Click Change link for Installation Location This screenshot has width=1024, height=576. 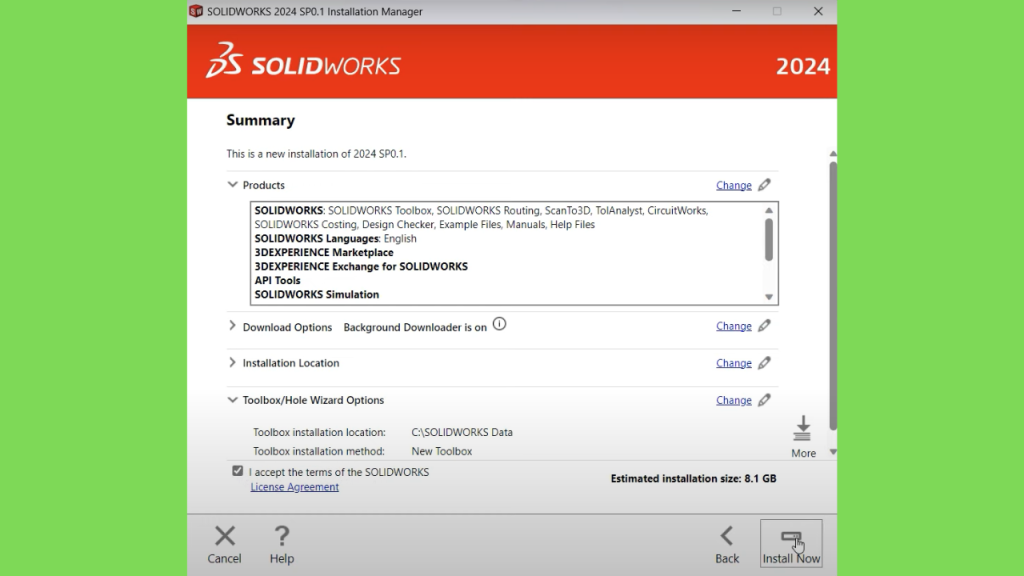[733, 363]
